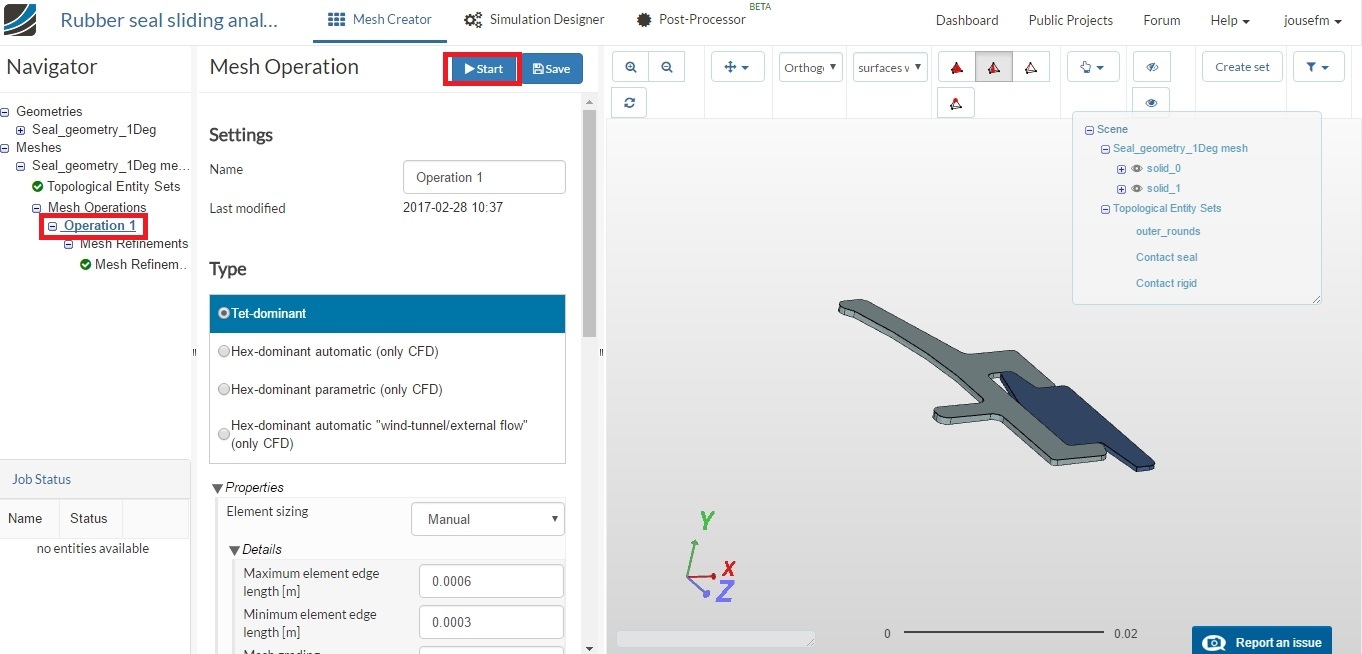Open the move/pan view dropdown
Viewport: 1362px width, 654px height.
(738, 67)
